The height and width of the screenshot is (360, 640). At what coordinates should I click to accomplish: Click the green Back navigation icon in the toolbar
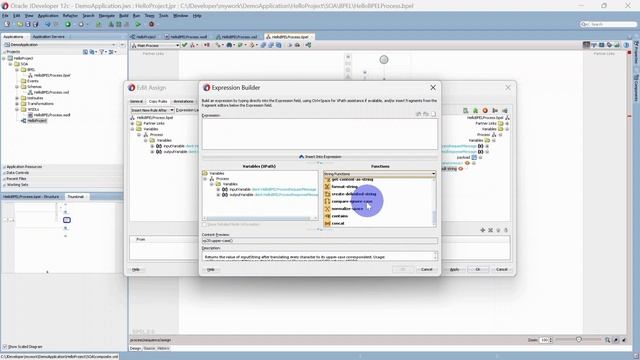click(68, 24)
